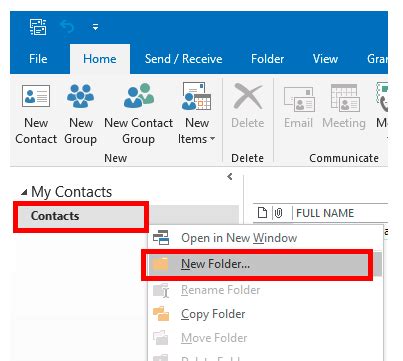Click the Undo arrow in the quick access toolbar
Screen dimensions: 403x361
click(67, 27)
